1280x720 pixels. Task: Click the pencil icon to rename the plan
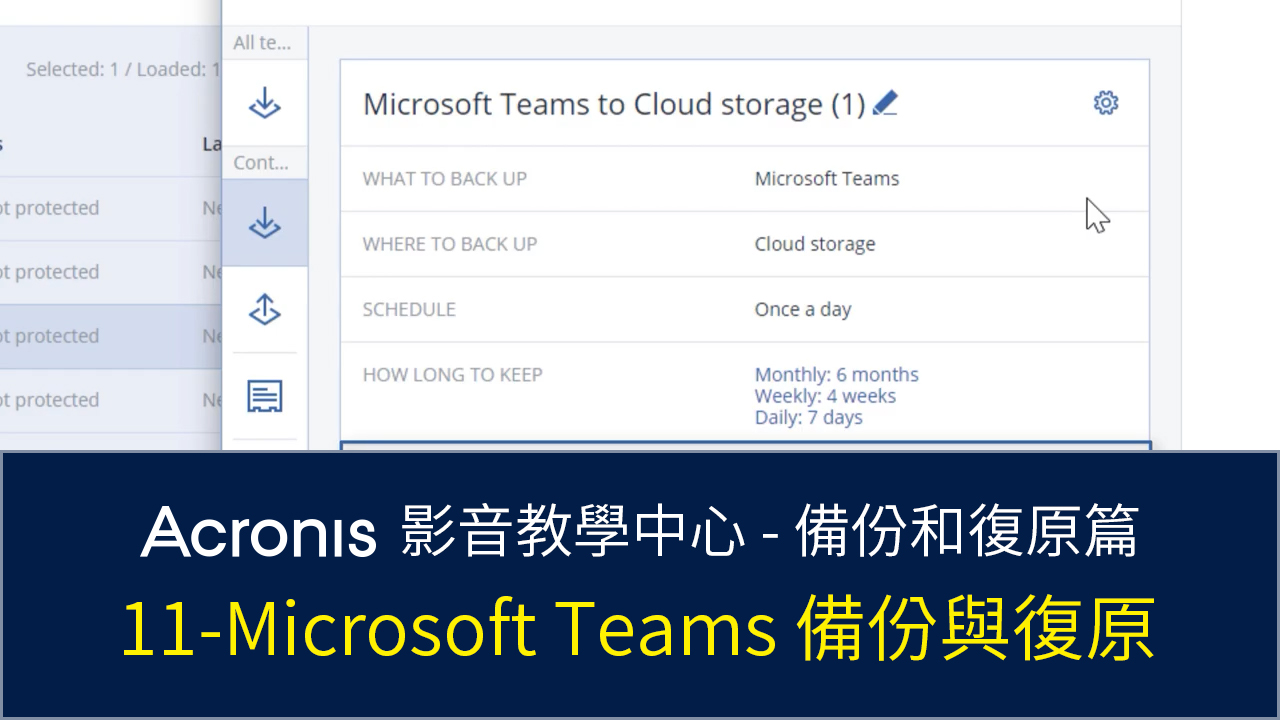click(x=885, y=103)
